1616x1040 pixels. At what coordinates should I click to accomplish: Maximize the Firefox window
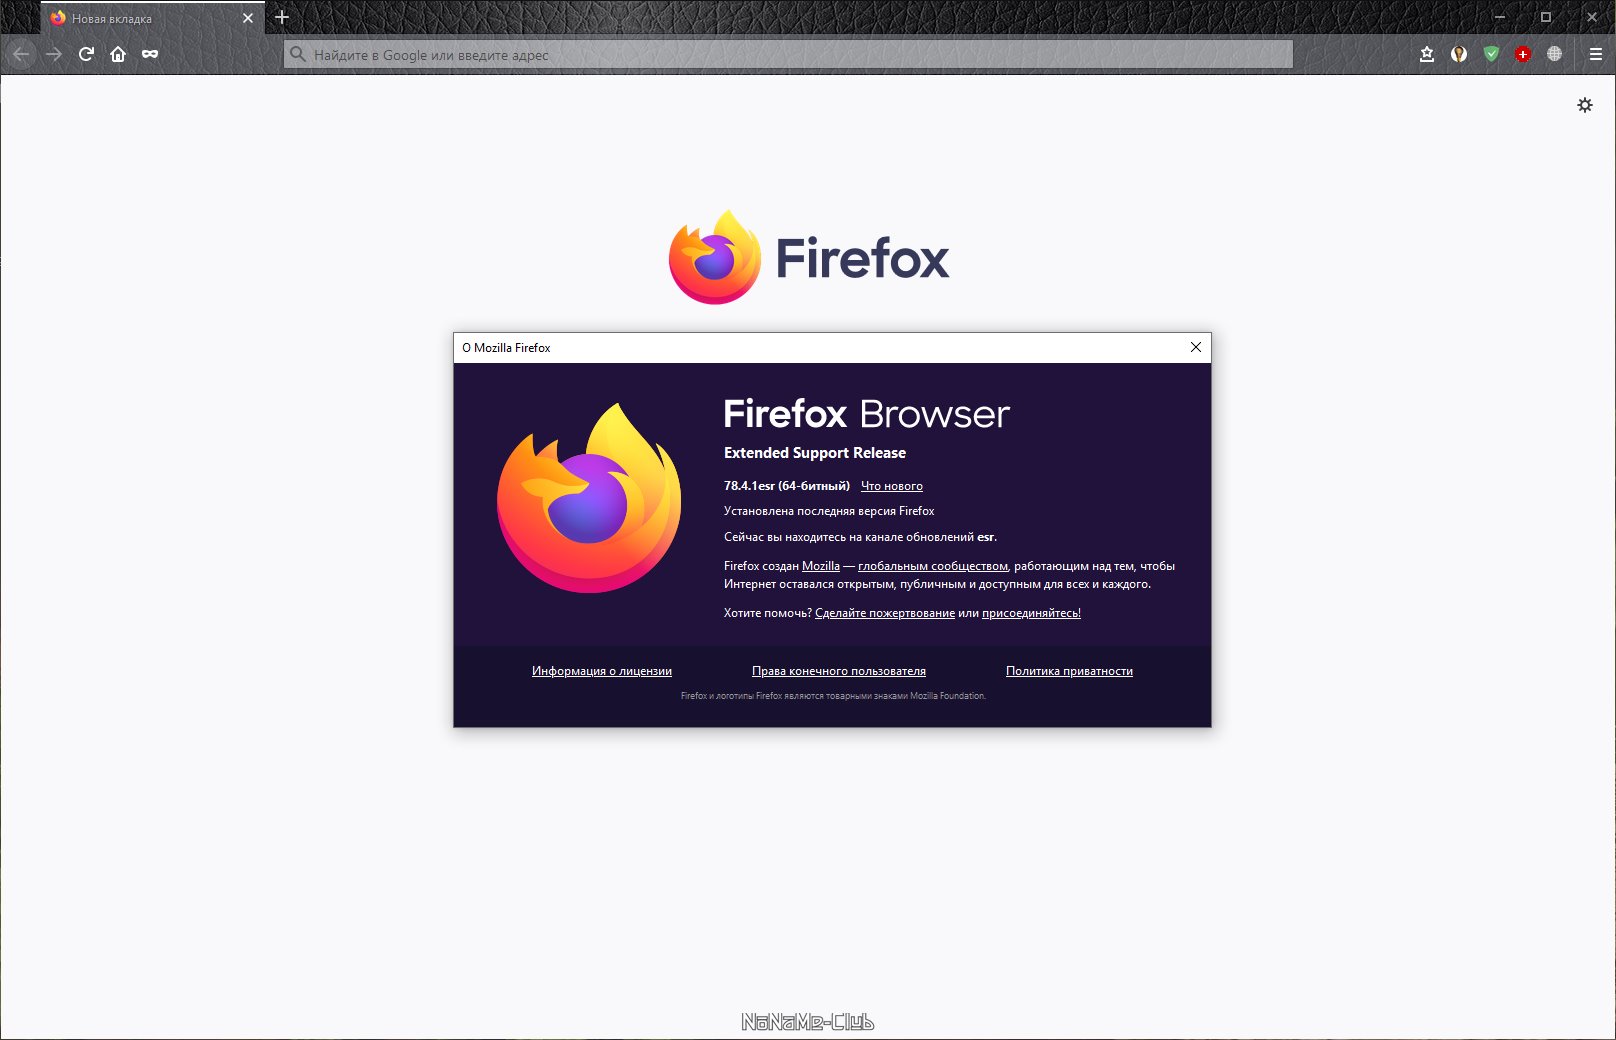pyautogui.click(x=1546, y=17)
